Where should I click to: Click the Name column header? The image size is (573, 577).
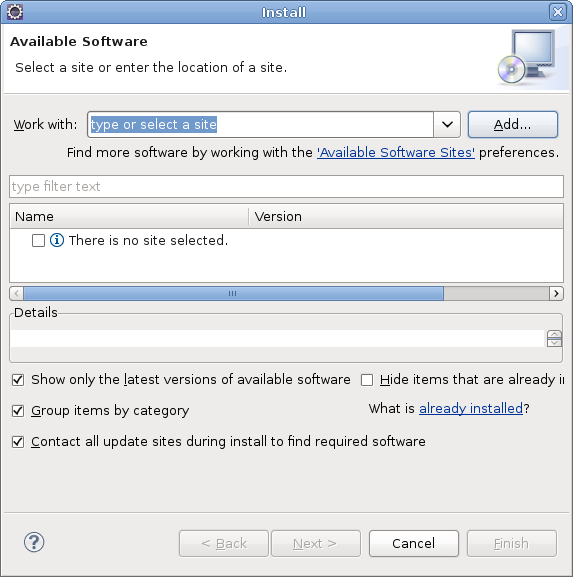(129, 216)
